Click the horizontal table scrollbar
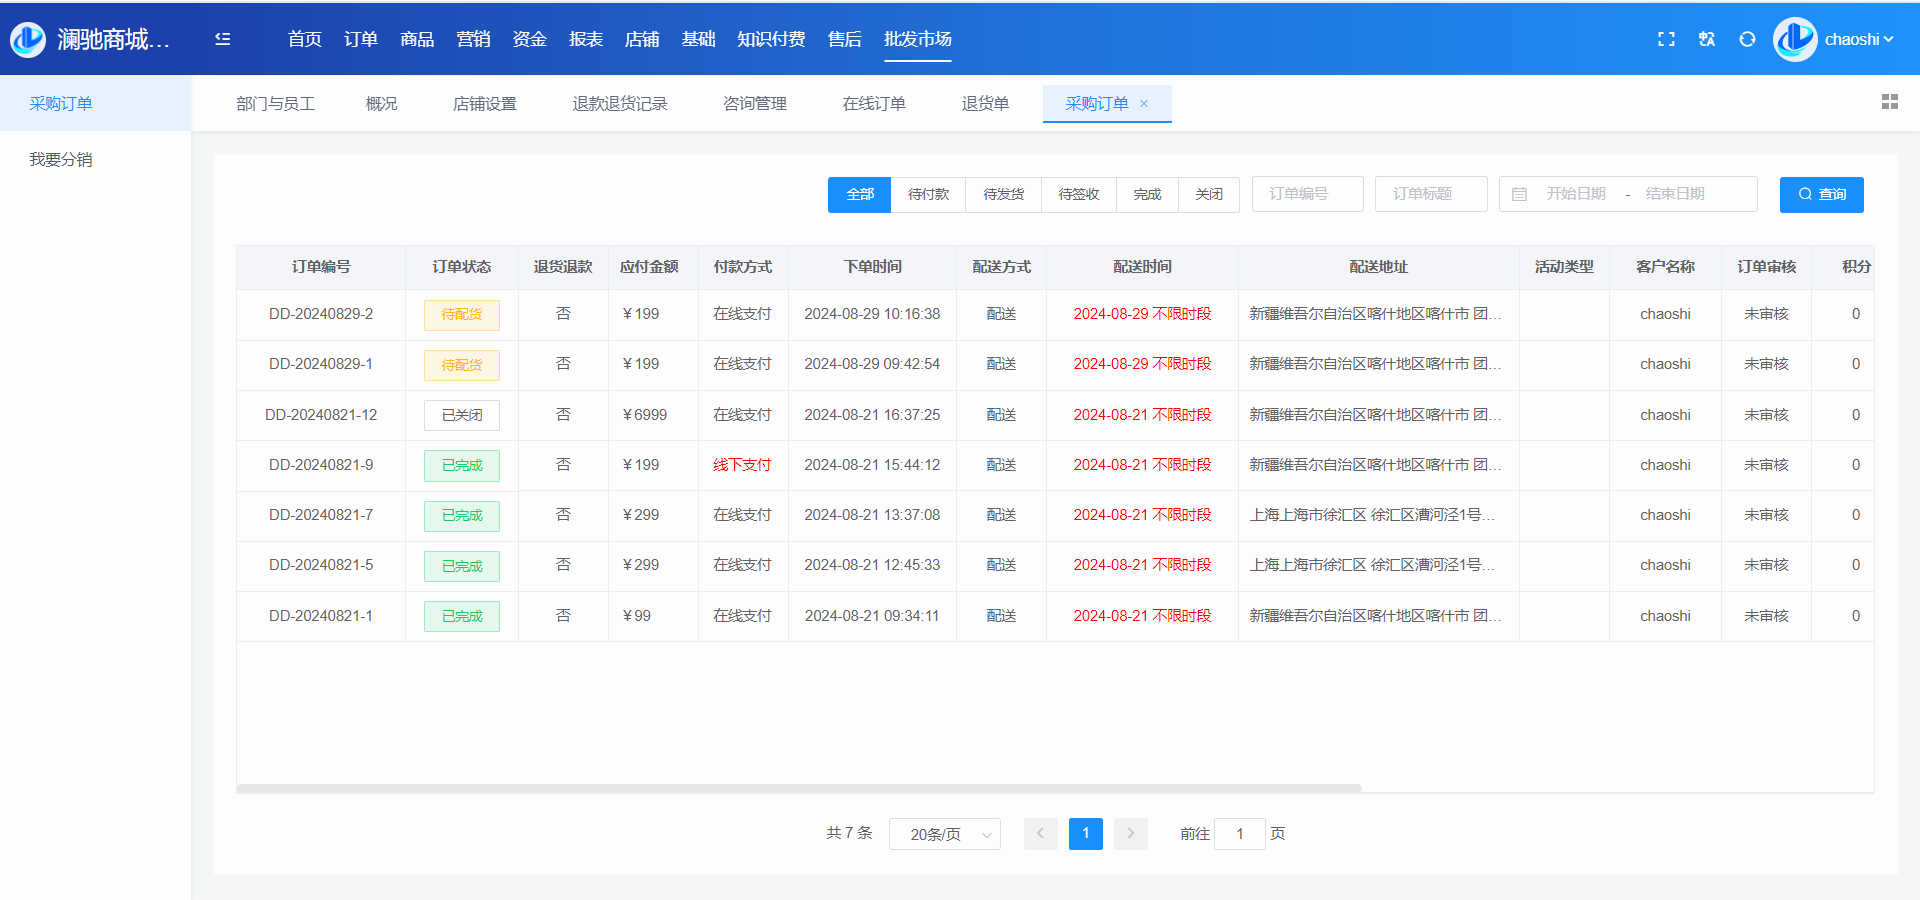1920x900 pixels. click(798, 788)
